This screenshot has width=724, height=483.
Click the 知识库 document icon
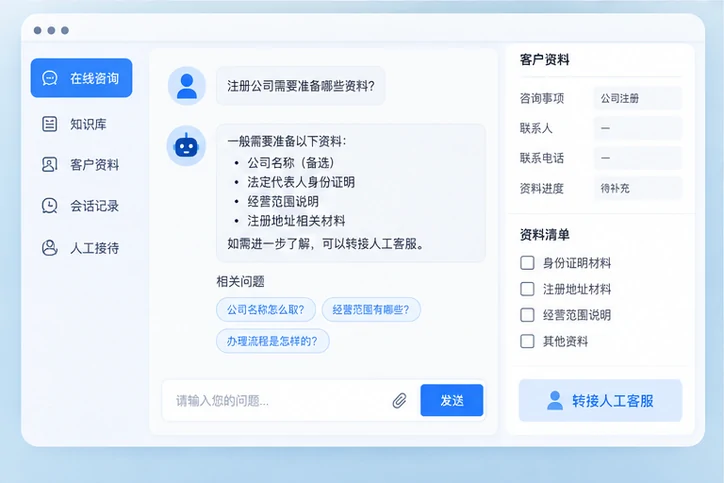49,124
